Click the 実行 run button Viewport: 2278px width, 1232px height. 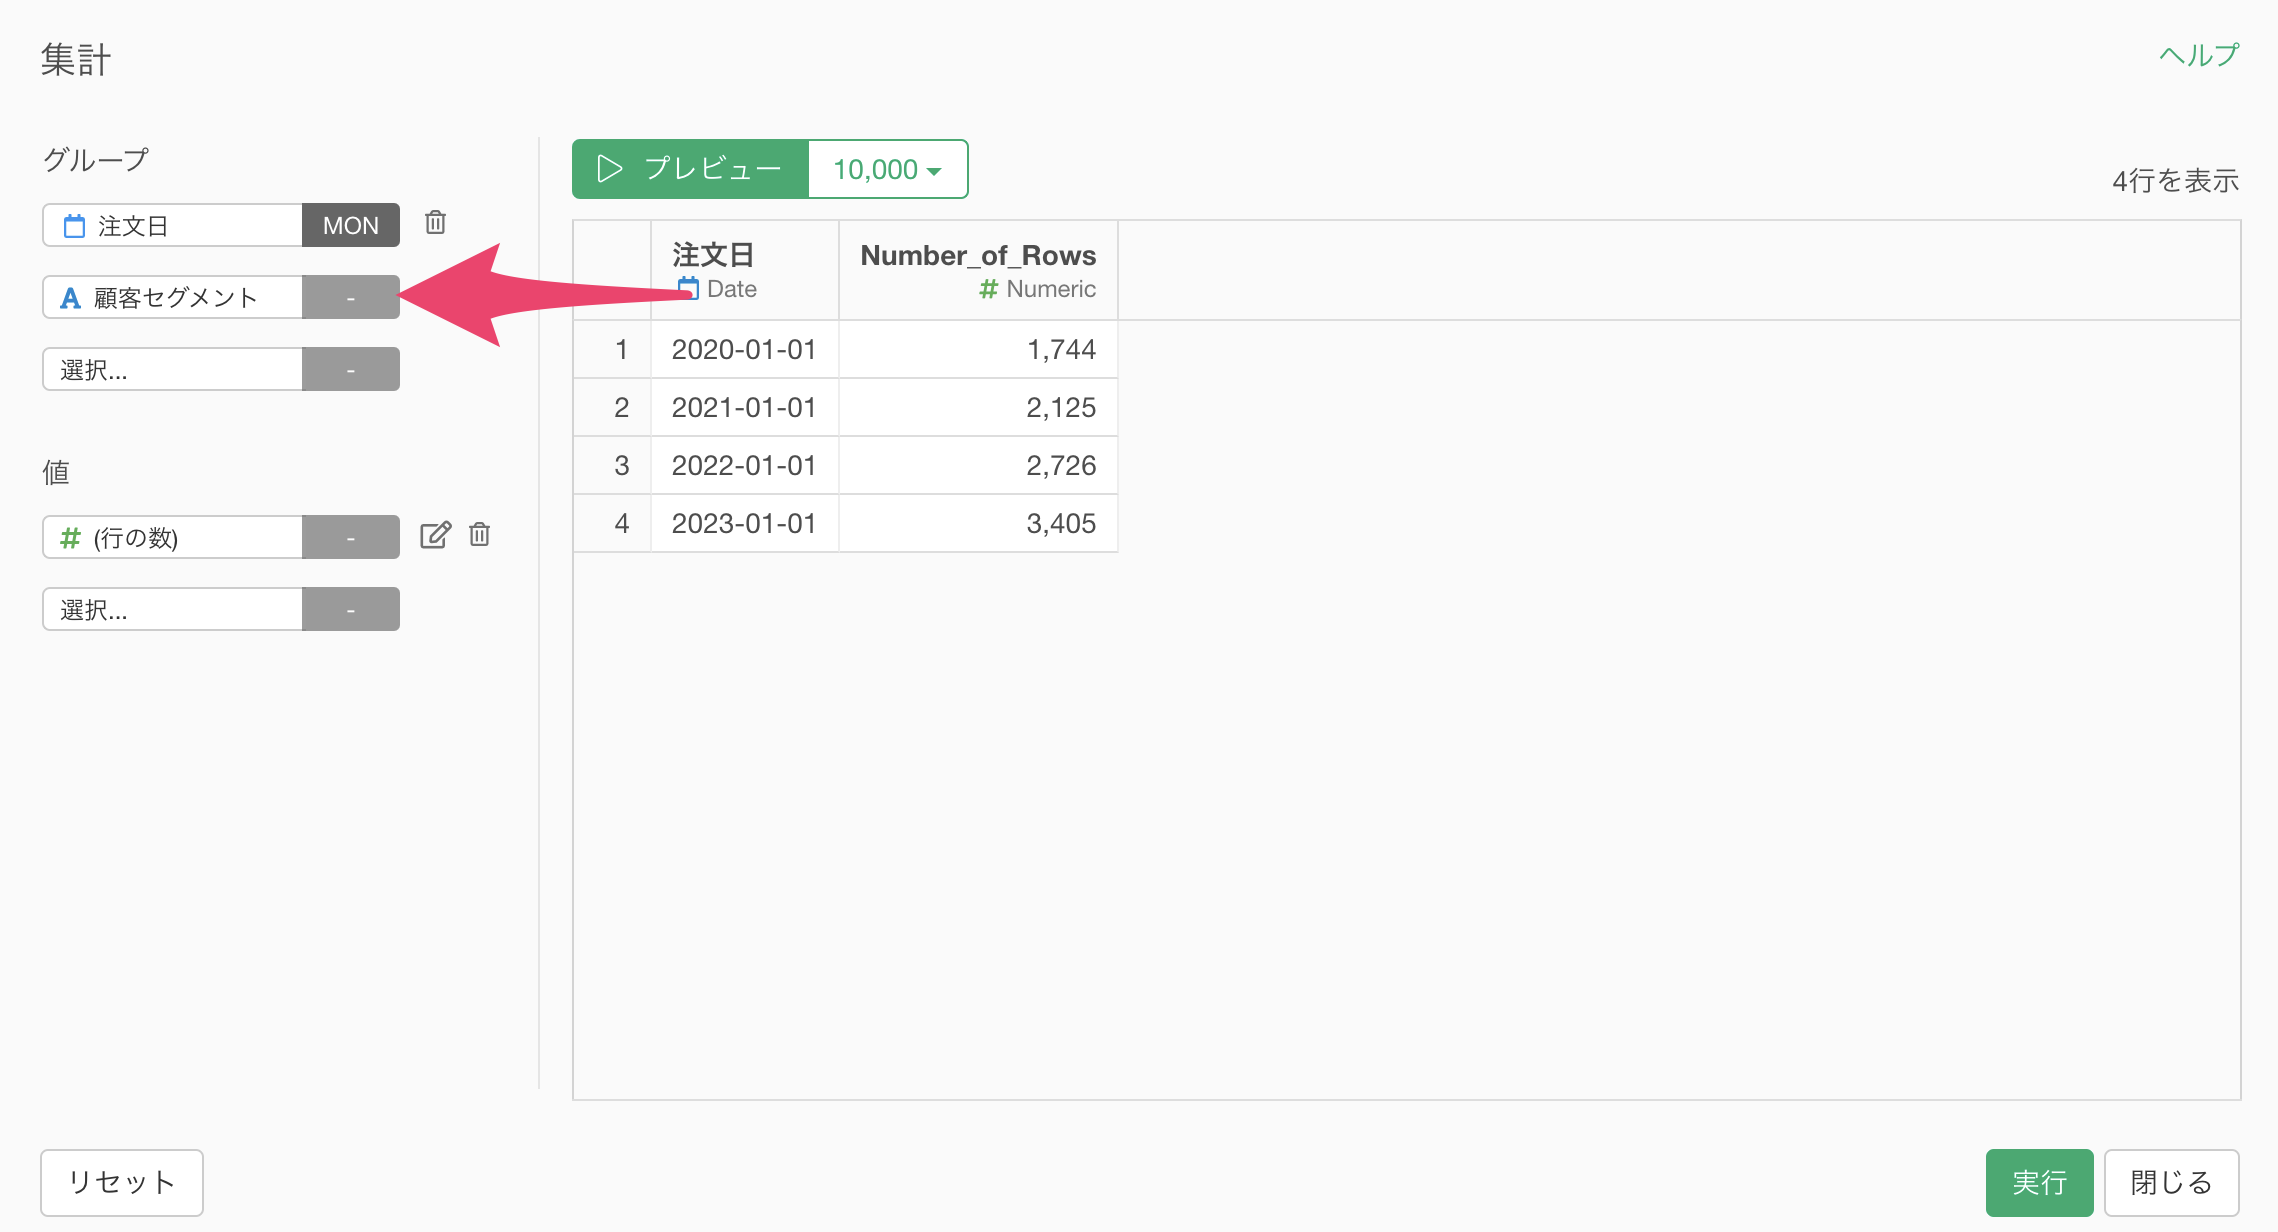(x=2039, y=1182)
